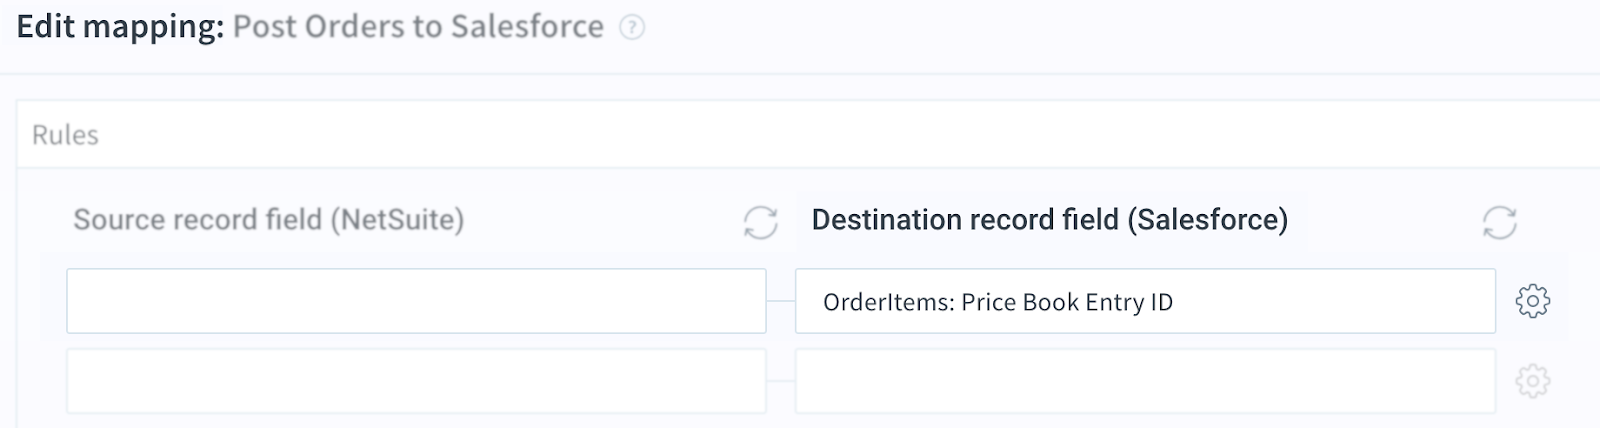The height and width of the screenshot is (428, 1600).
Task: Click the (NetSuite) text in the source header
Action: pyautogui.click(x=397, y=220)
